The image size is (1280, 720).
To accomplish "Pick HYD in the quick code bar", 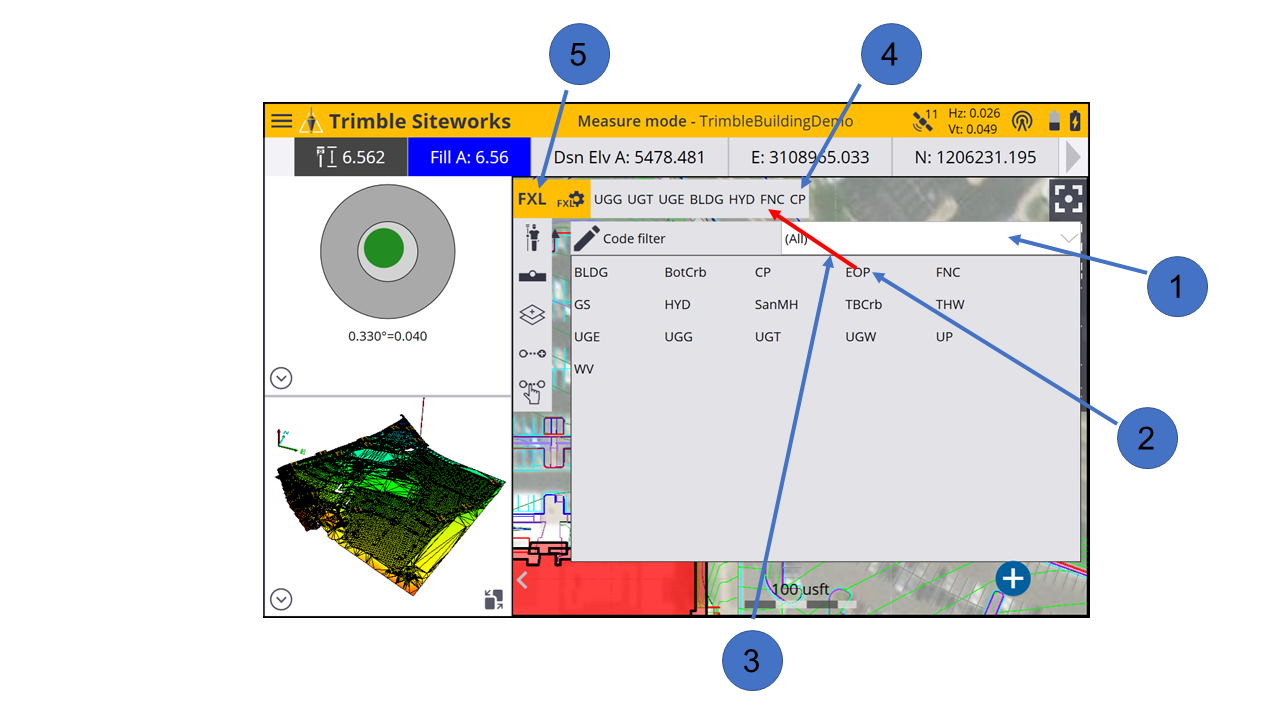I will click(741, 199).
